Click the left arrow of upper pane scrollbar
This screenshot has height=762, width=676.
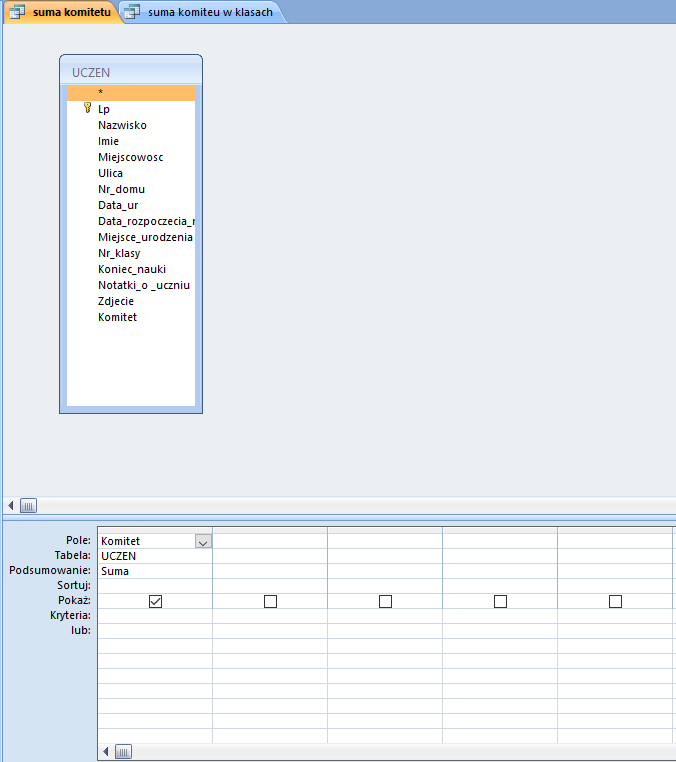pos(11,506)
